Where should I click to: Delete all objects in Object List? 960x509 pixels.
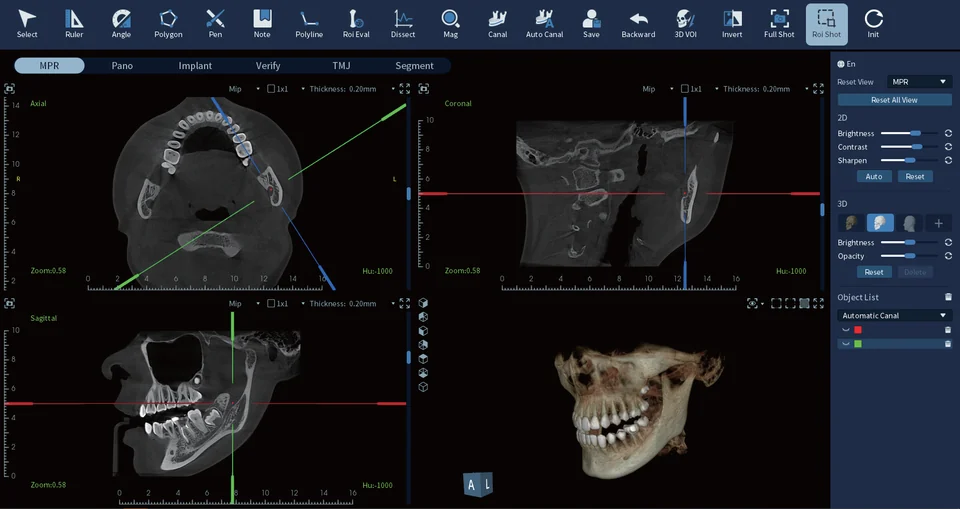(x=948, y=297)
